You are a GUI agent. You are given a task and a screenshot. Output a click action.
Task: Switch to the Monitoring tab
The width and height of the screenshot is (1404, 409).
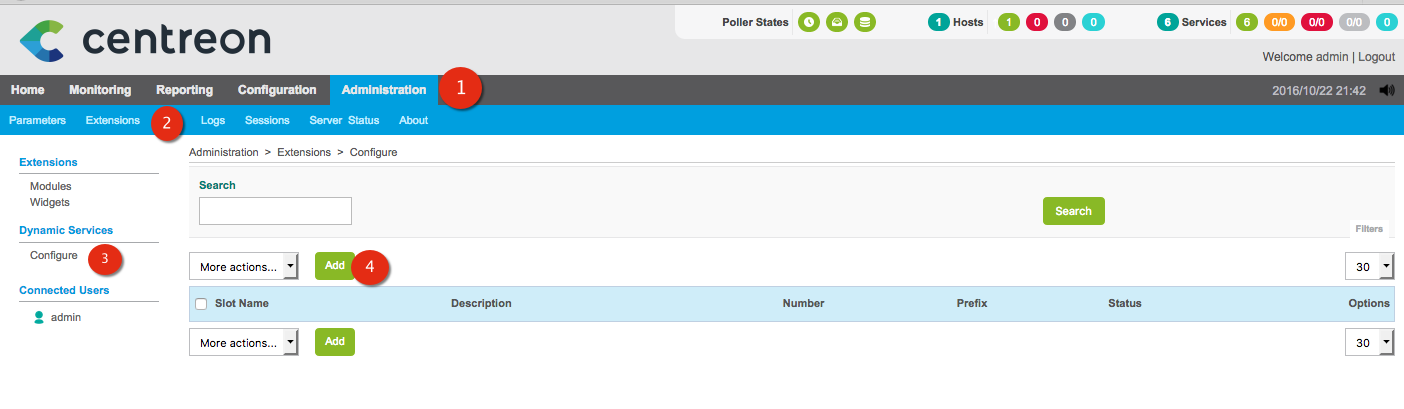100,90
